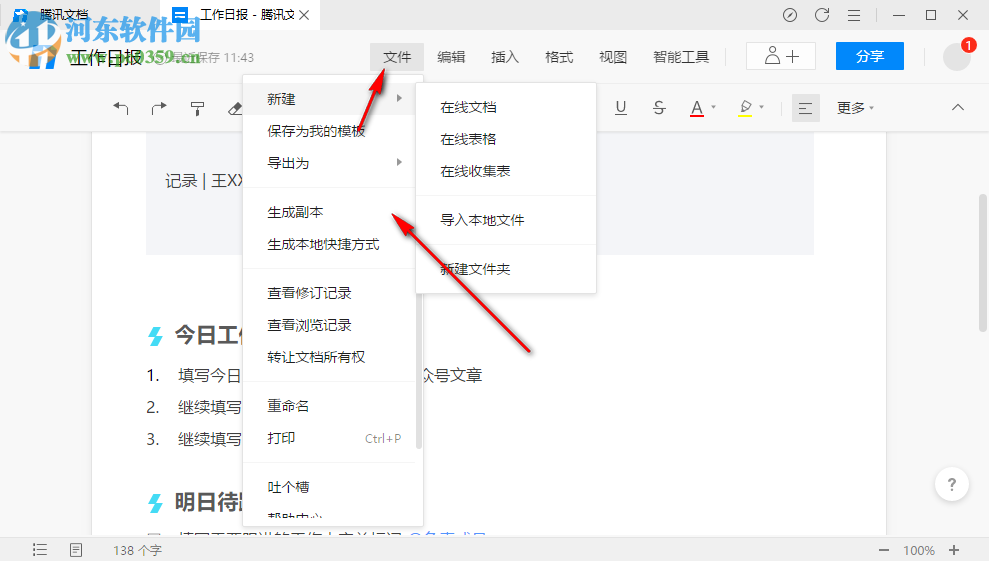Click the redo arrow icon

click(159, 109)
